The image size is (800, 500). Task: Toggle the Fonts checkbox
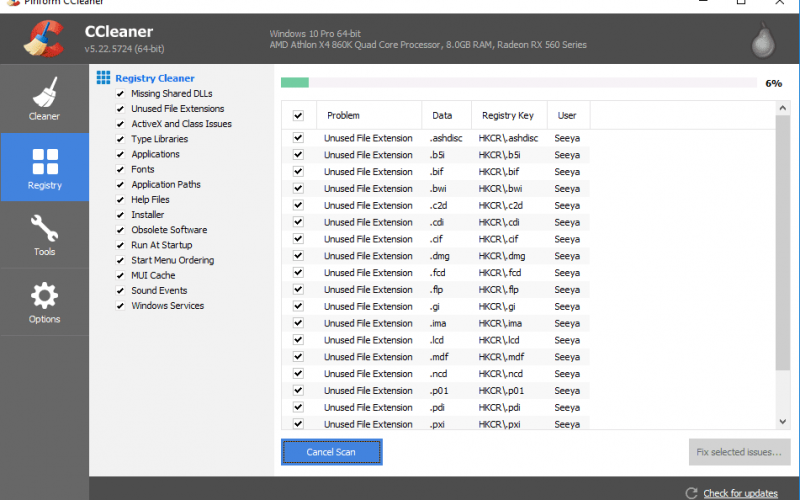click(120, 169)
